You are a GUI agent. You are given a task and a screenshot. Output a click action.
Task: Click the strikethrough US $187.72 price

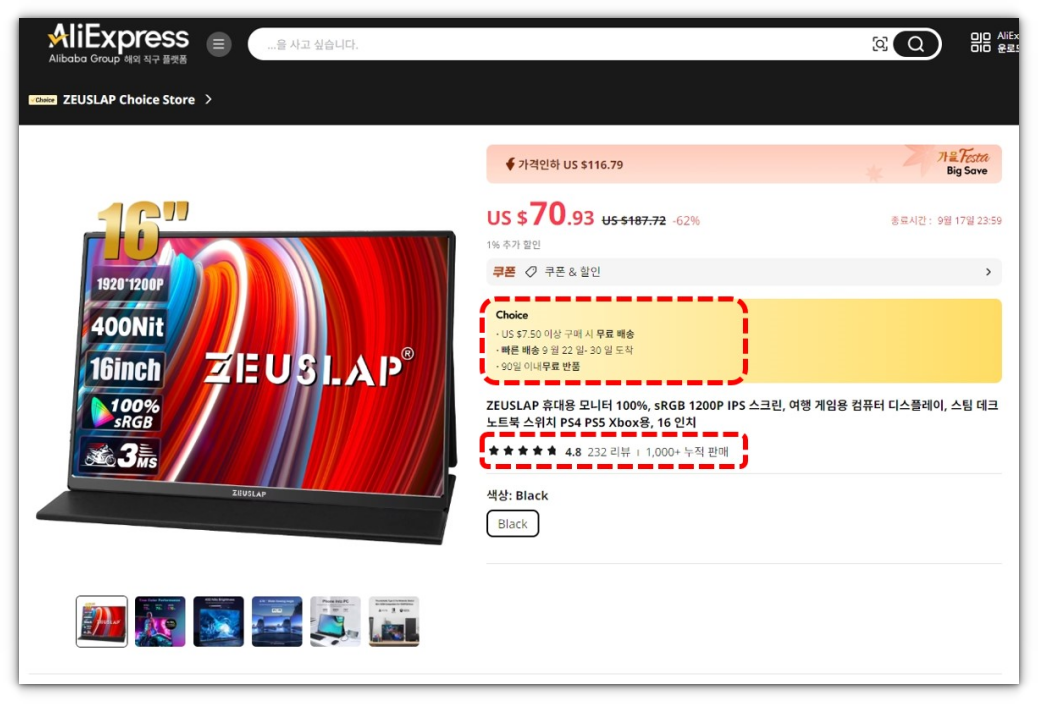(634, 221)
